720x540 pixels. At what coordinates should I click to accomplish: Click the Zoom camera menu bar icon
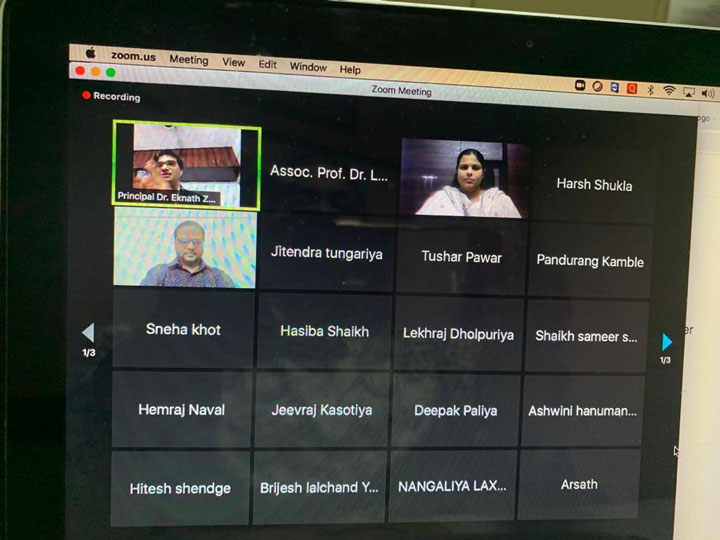tap(580, 85)
